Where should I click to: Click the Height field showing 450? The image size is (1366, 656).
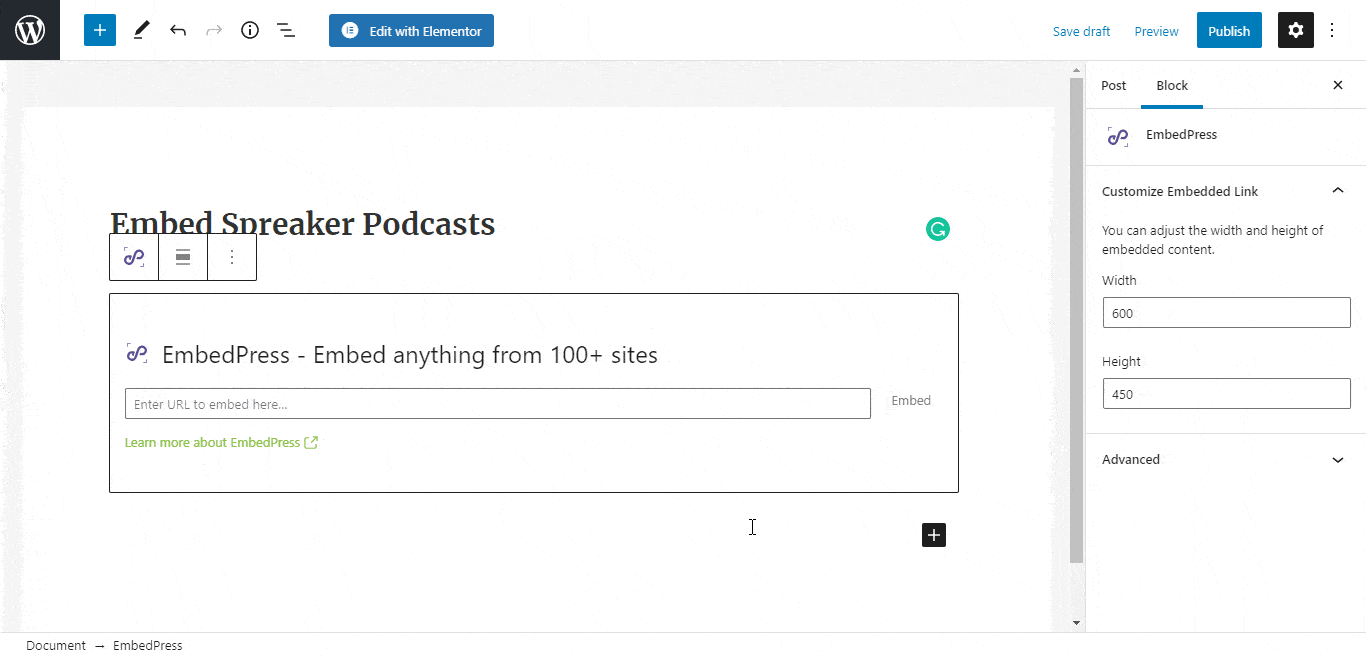click(x=1226, y=394)
